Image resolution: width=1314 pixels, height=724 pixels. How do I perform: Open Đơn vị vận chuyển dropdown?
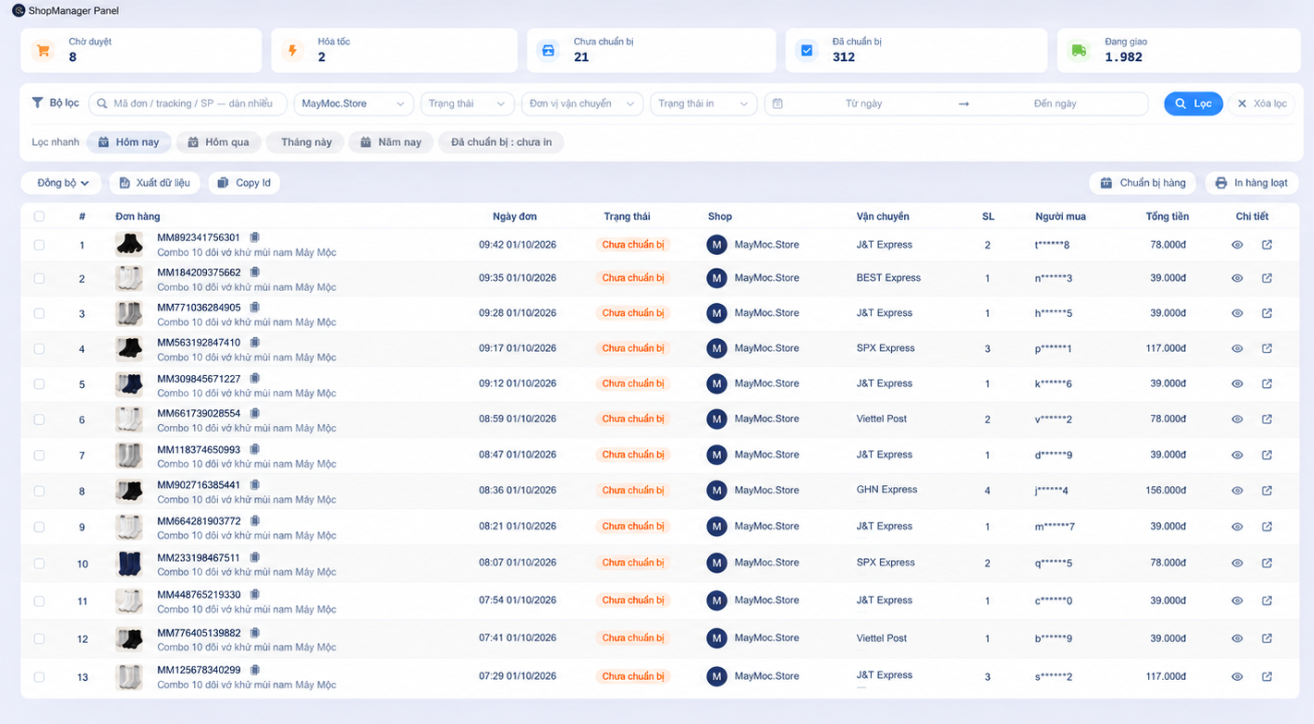pyautogui.click(x=583, y=104)
